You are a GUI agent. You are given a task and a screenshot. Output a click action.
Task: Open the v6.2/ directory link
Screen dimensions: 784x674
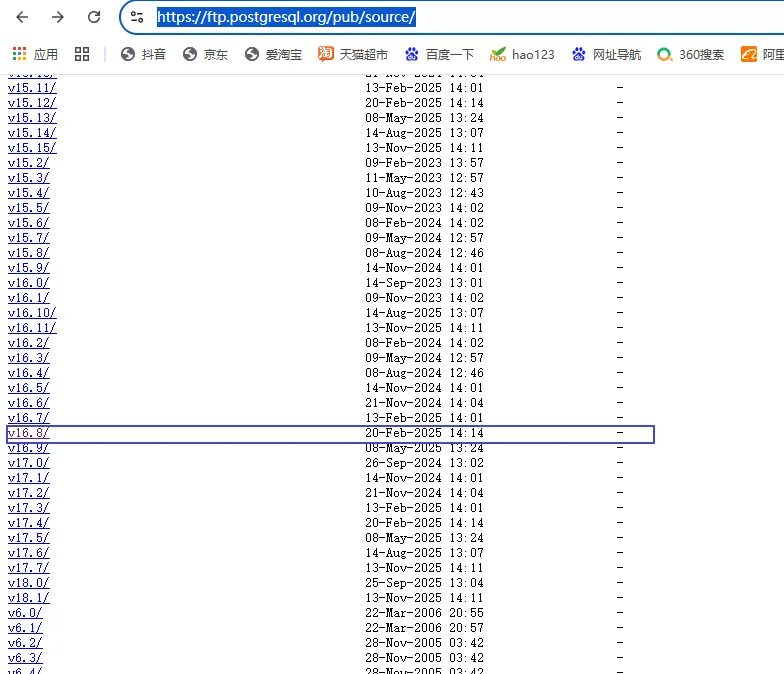25,643
